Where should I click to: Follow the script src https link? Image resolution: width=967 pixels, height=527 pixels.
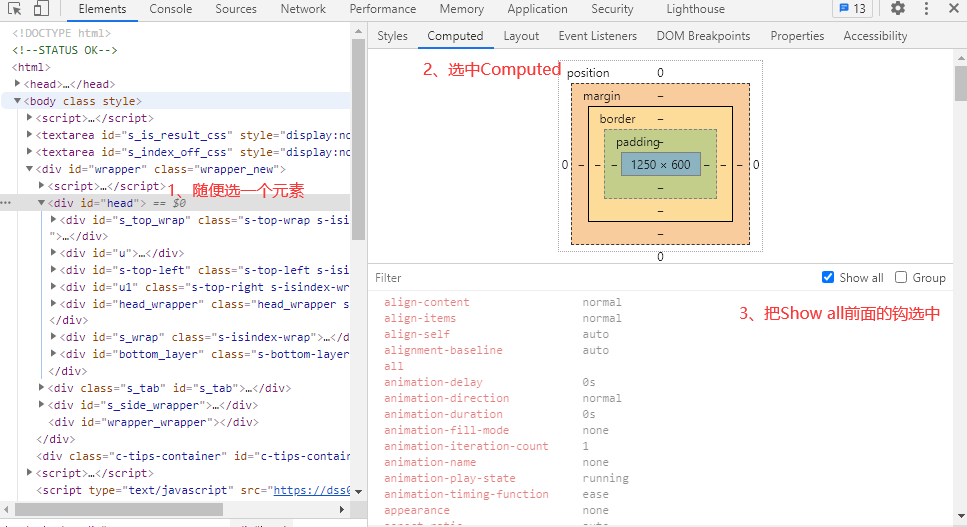(312, 490)
